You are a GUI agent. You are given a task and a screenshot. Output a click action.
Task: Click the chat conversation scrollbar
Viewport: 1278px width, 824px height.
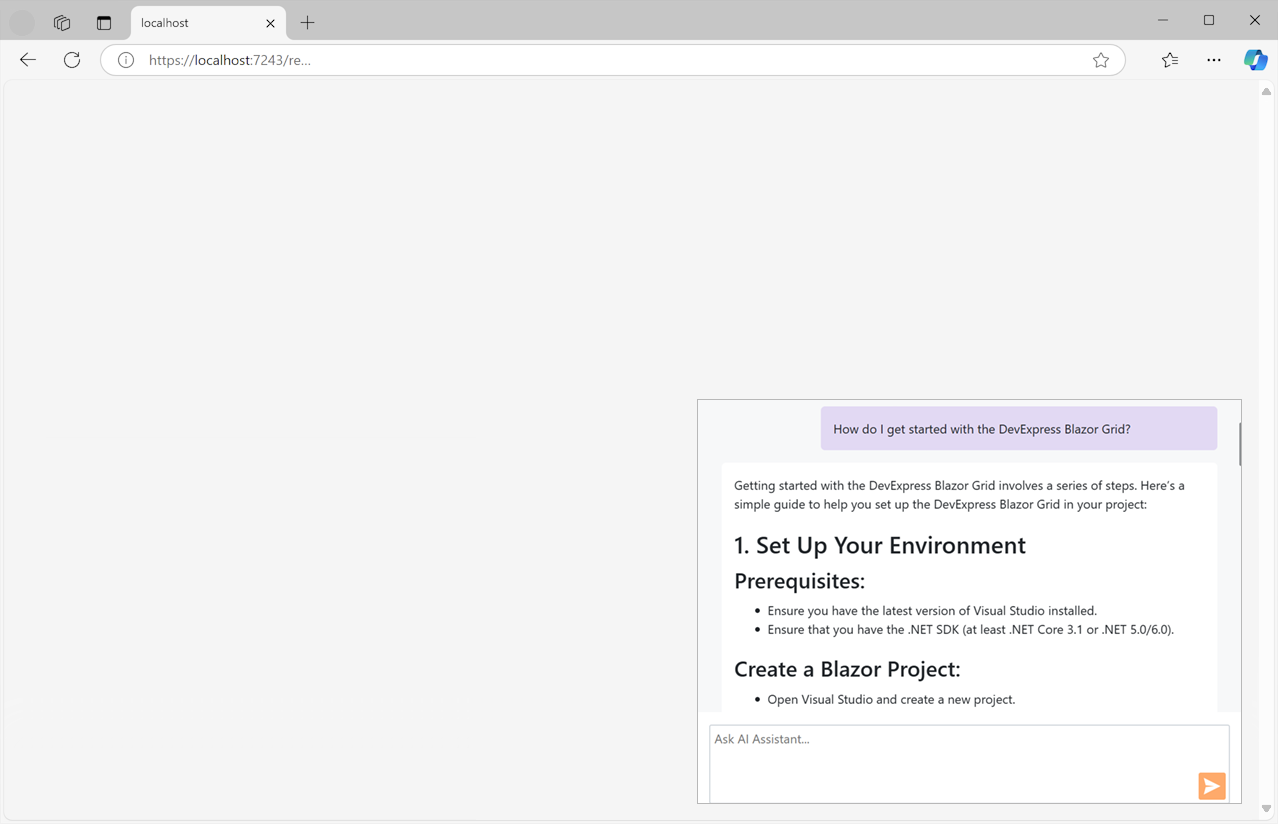click(1240, 444)
